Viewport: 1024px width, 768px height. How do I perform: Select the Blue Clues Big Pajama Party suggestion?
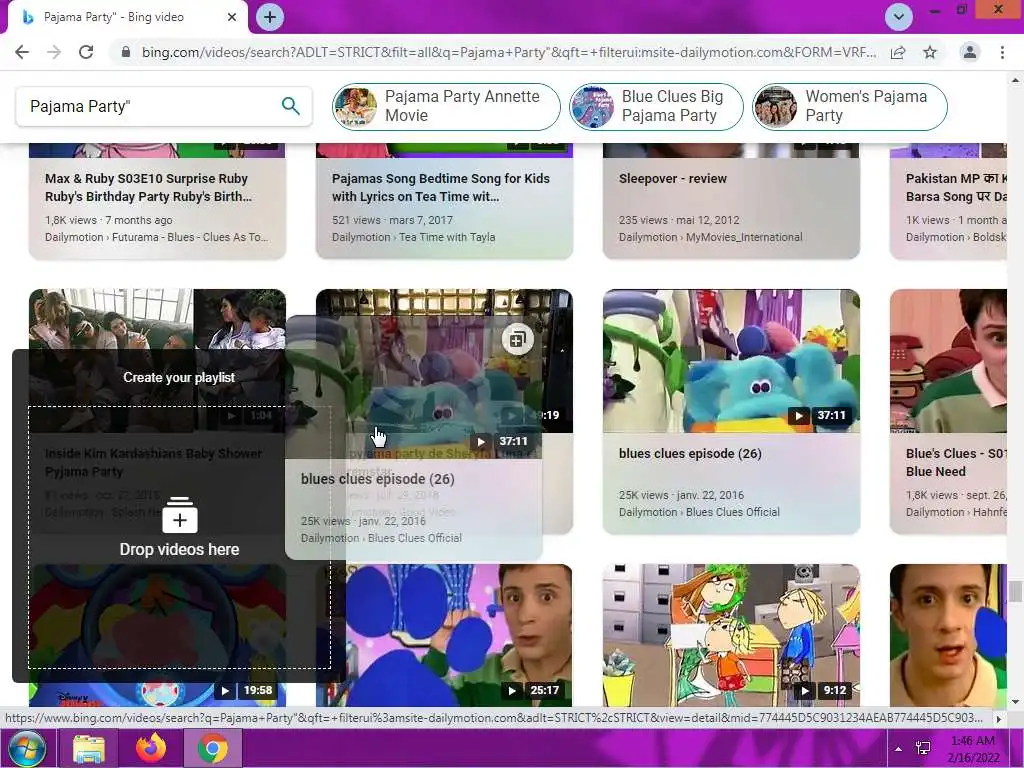pyautogui.click(x=656, y=106)
